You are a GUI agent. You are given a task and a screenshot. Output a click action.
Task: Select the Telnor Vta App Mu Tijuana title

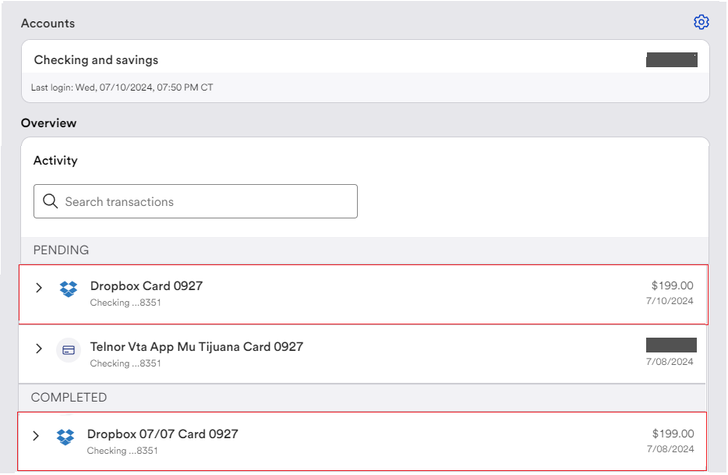point(196,347)
